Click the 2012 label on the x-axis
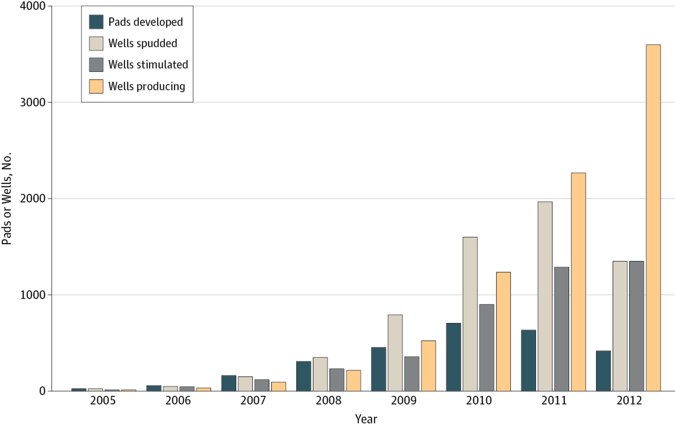The height and width of the screenshot is (426, 675). [628, 401]
